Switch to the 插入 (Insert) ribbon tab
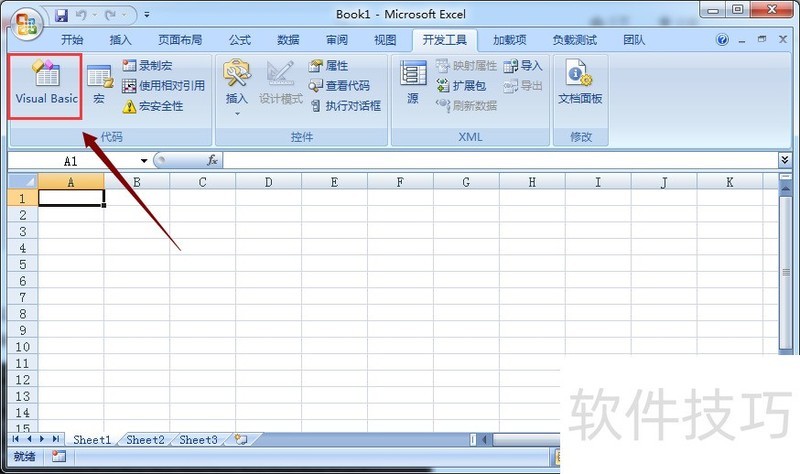 point(120,40)
